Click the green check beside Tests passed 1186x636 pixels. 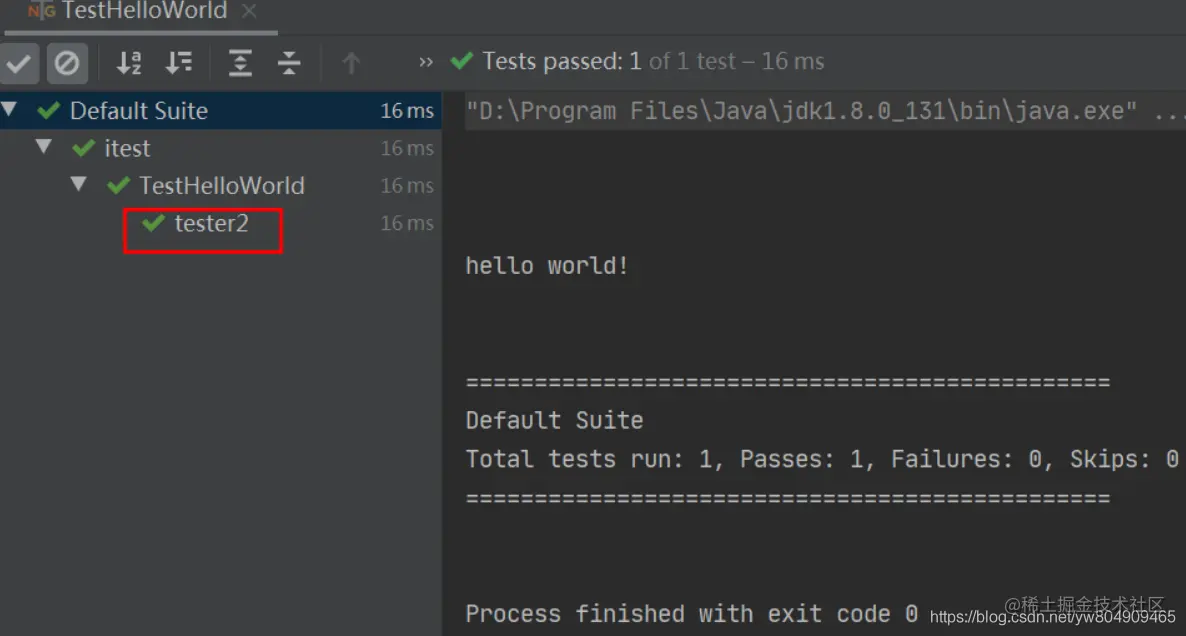[461, 61]
